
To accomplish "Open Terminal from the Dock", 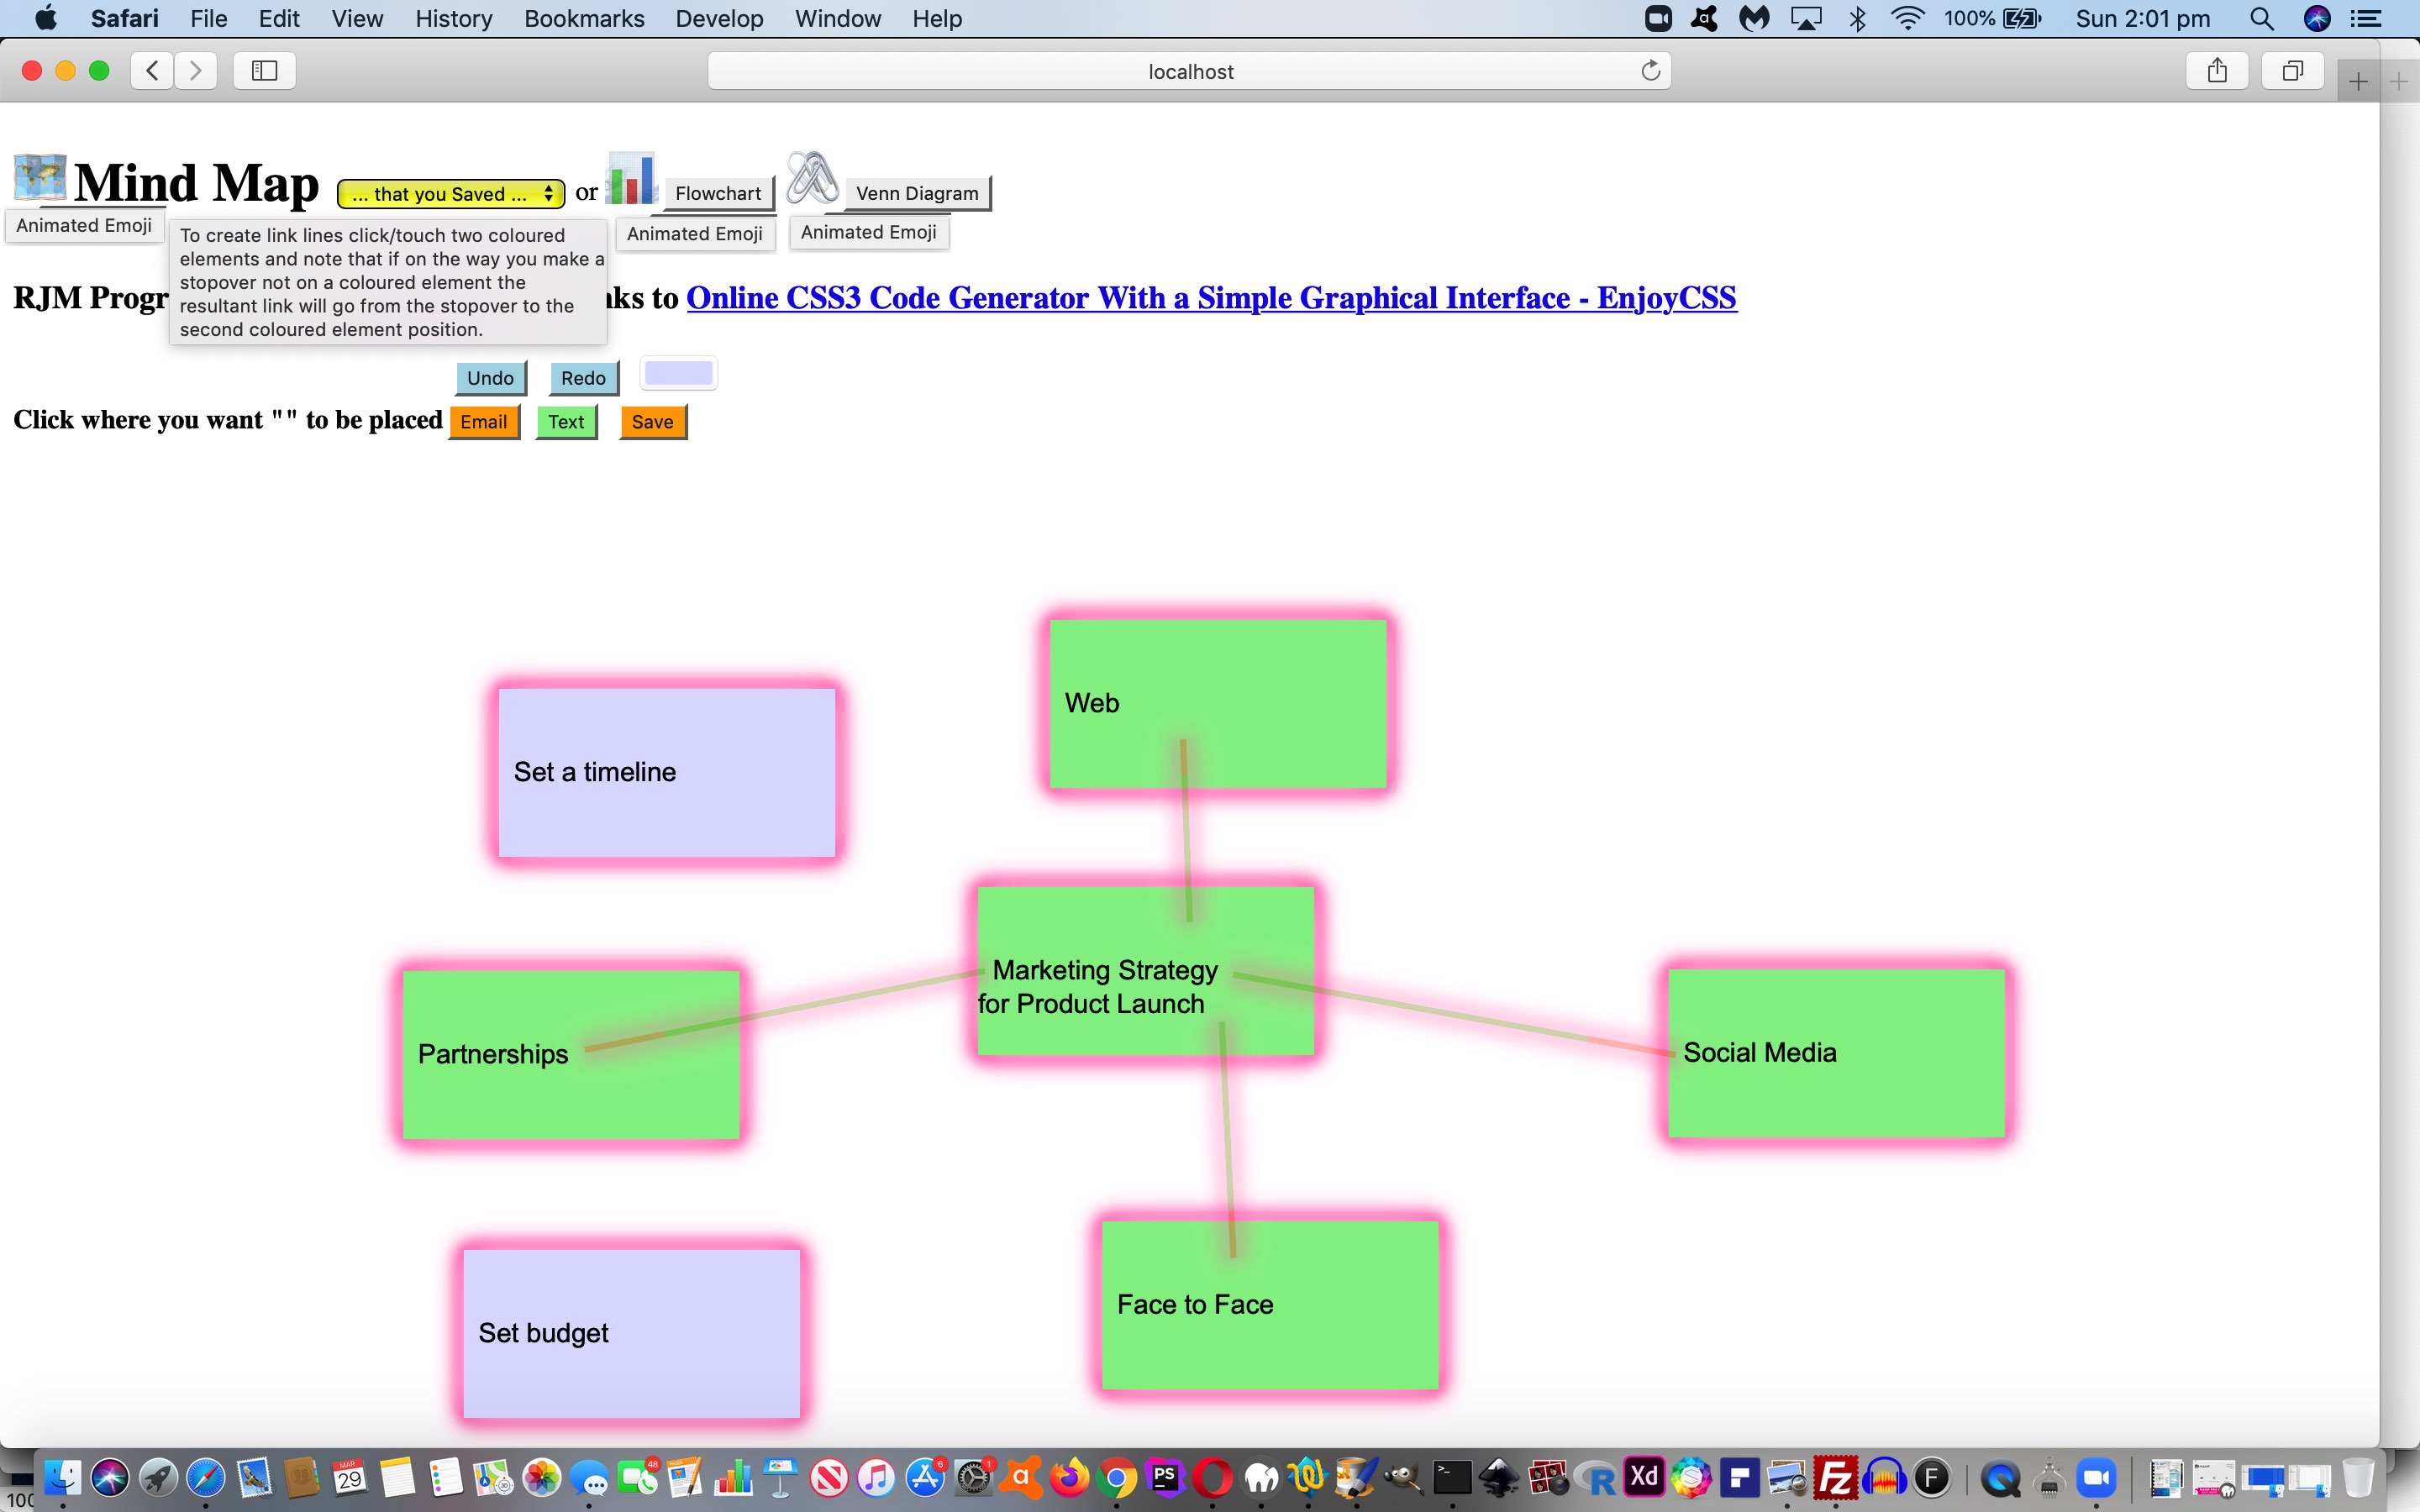I will 1452,1477.
